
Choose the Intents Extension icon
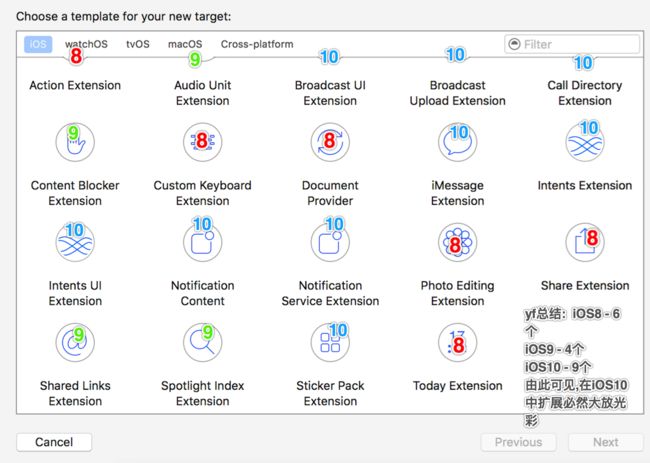585,142
